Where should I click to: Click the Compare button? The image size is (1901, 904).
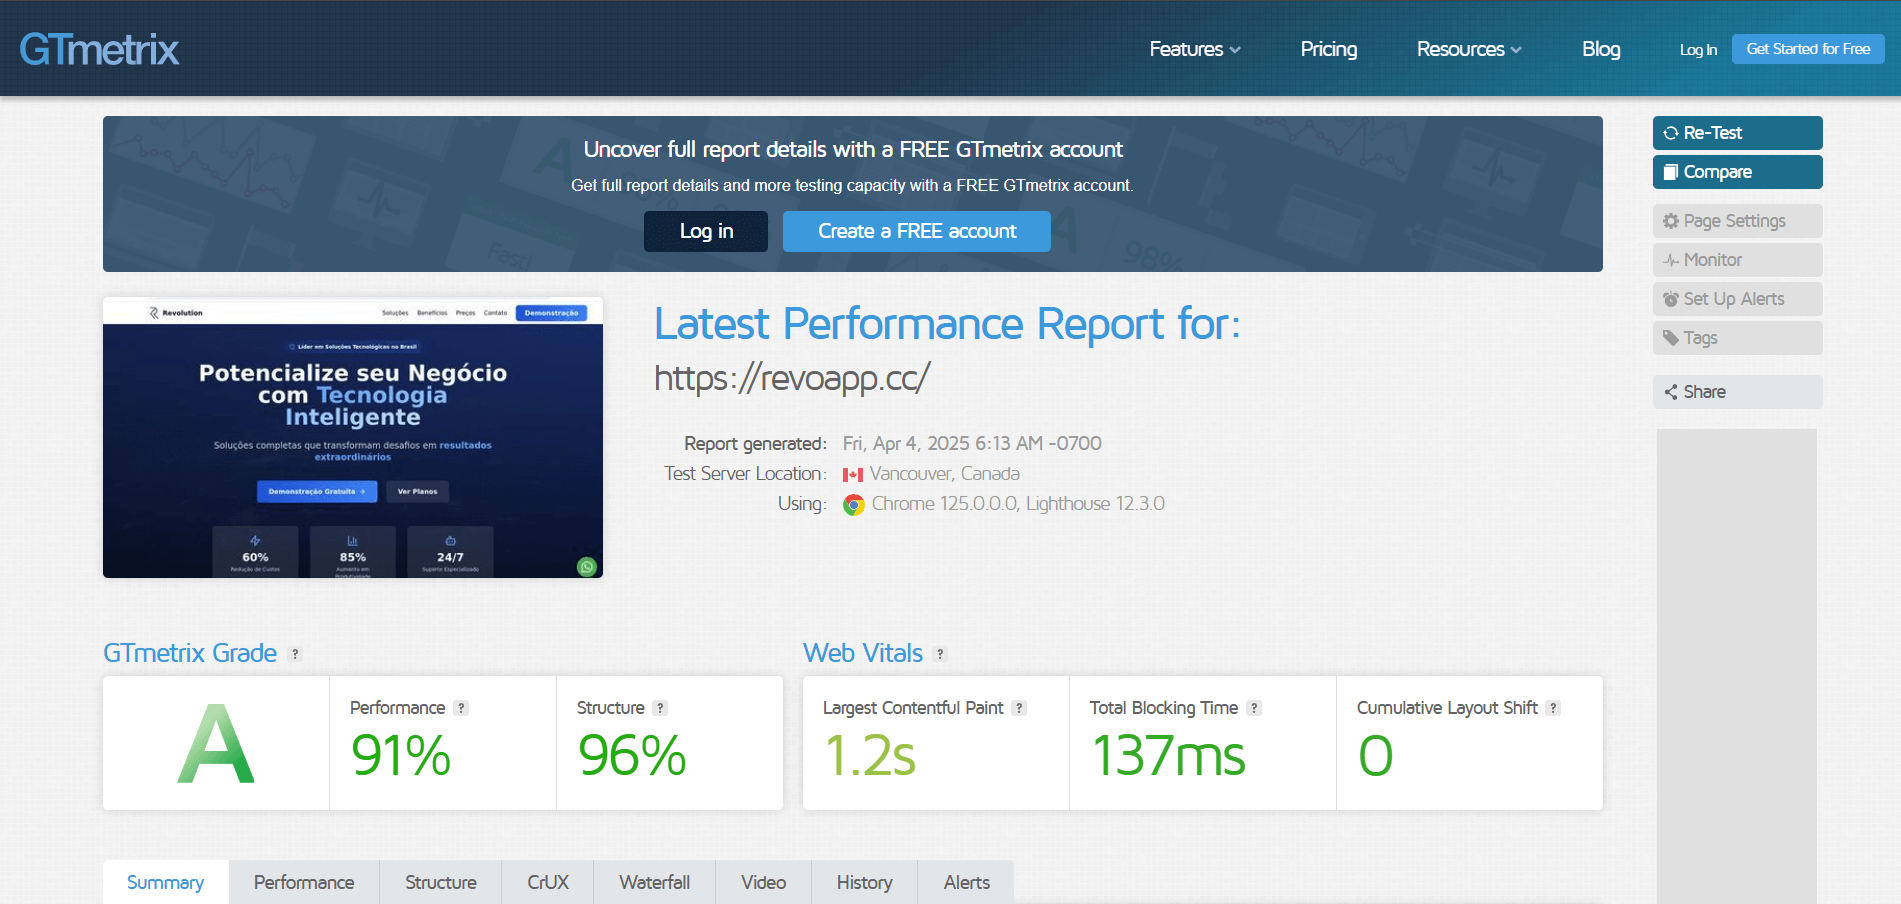(x=1737, y=172)
